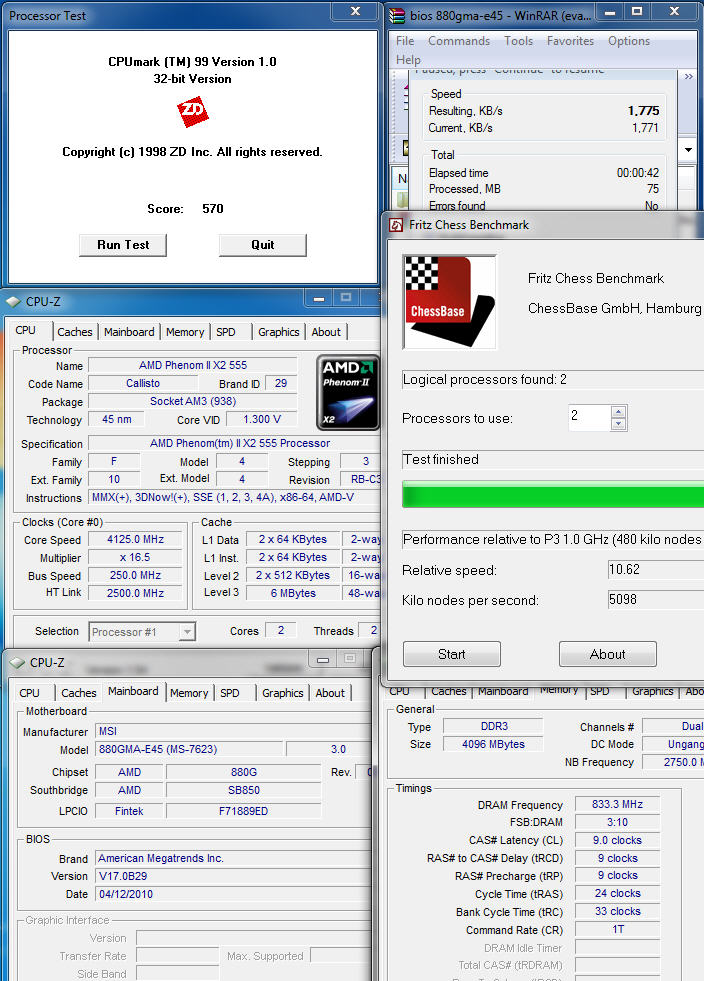
Task: Click the Multiplier value x 16.5
Action: click(x=135, y=557)
